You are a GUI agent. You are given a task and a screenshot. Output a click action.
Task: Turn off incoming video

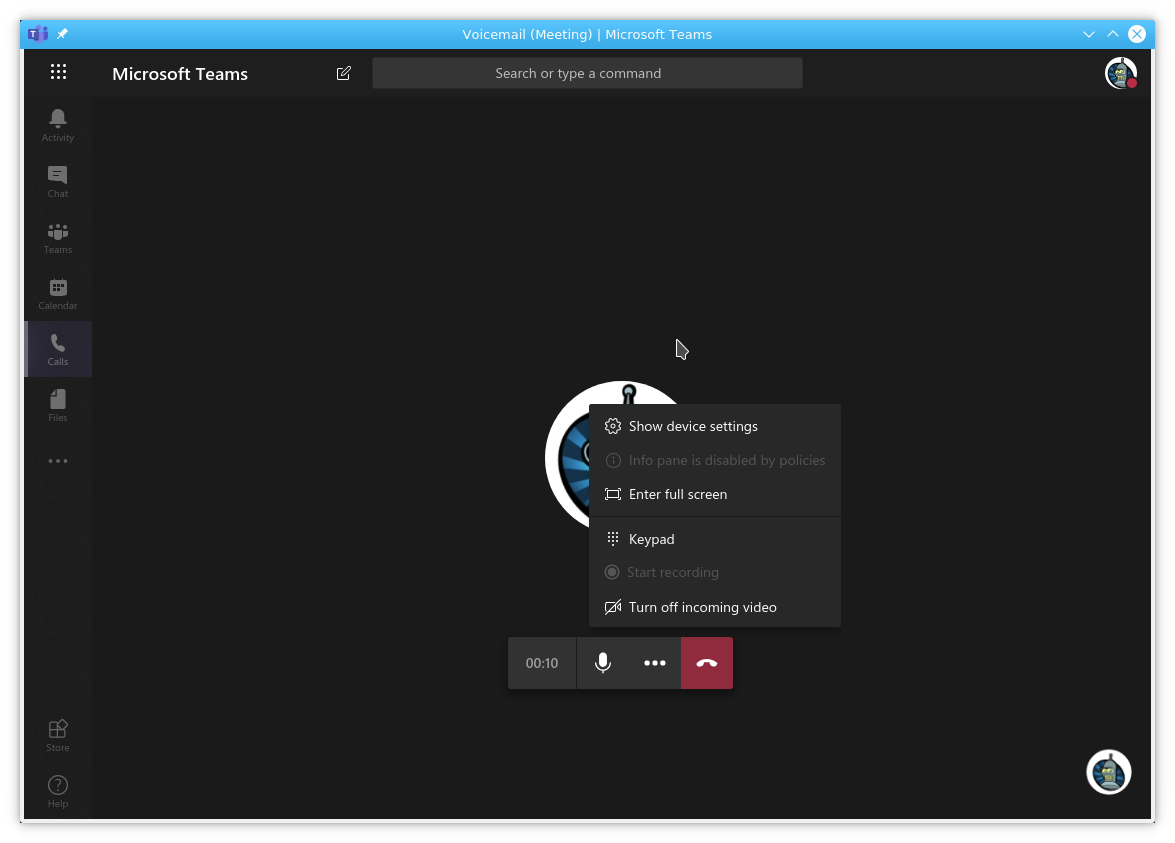tap(702, 607)
